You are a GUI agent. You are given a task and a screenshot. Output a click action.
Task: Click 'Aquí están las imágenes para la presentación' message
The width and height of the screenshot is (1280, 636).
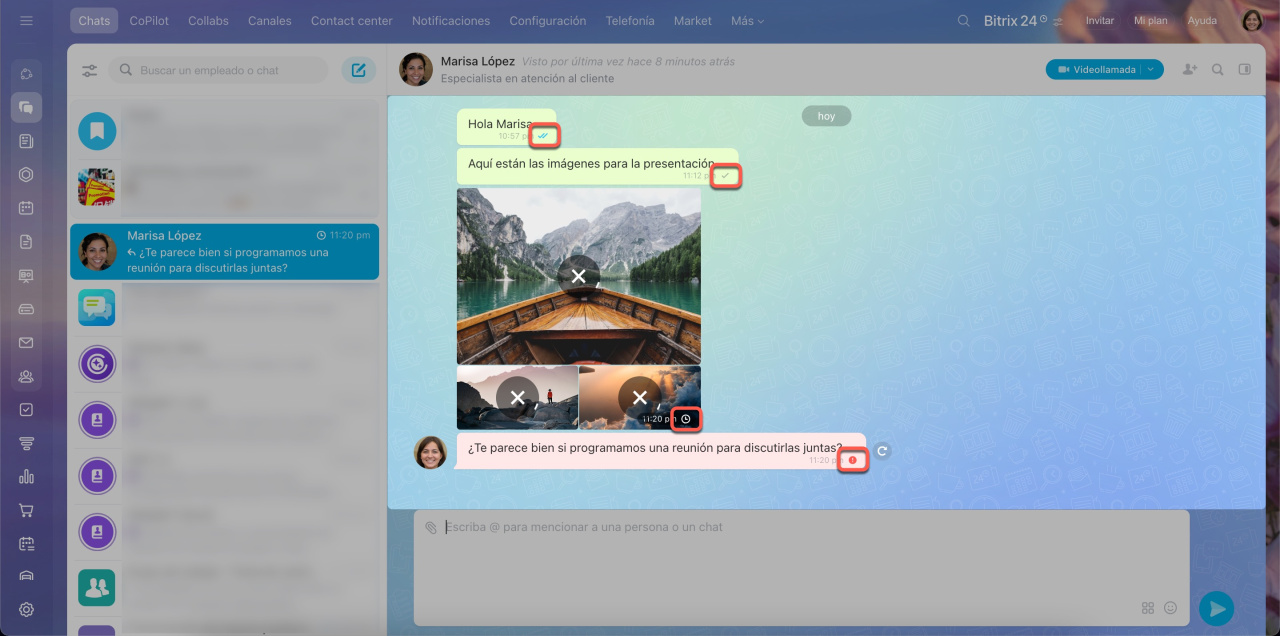598,167
